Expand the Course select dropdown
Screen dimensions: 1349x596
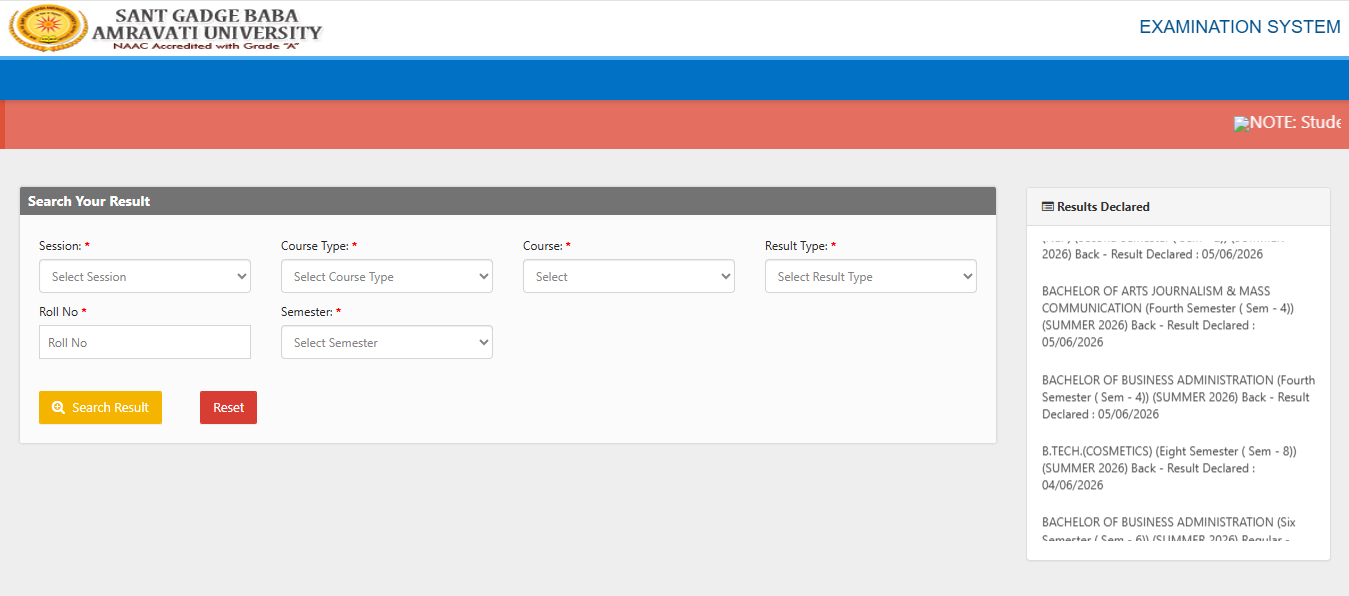(629, 276)
